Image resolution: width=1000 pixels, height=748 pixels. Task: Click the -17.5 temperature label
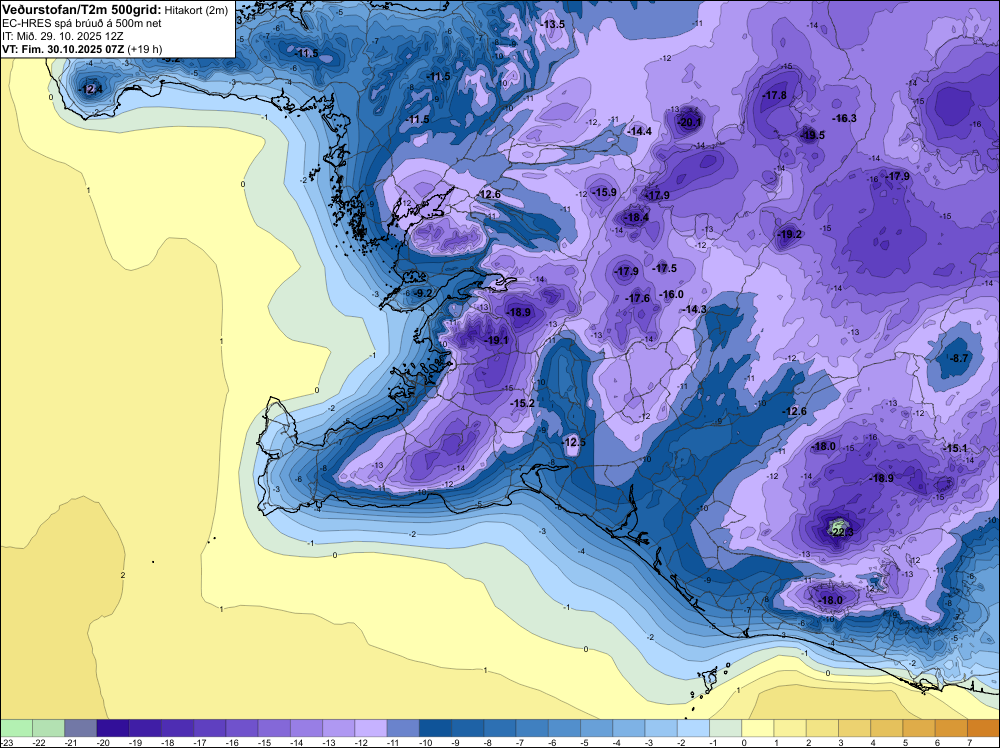[665, 268]
